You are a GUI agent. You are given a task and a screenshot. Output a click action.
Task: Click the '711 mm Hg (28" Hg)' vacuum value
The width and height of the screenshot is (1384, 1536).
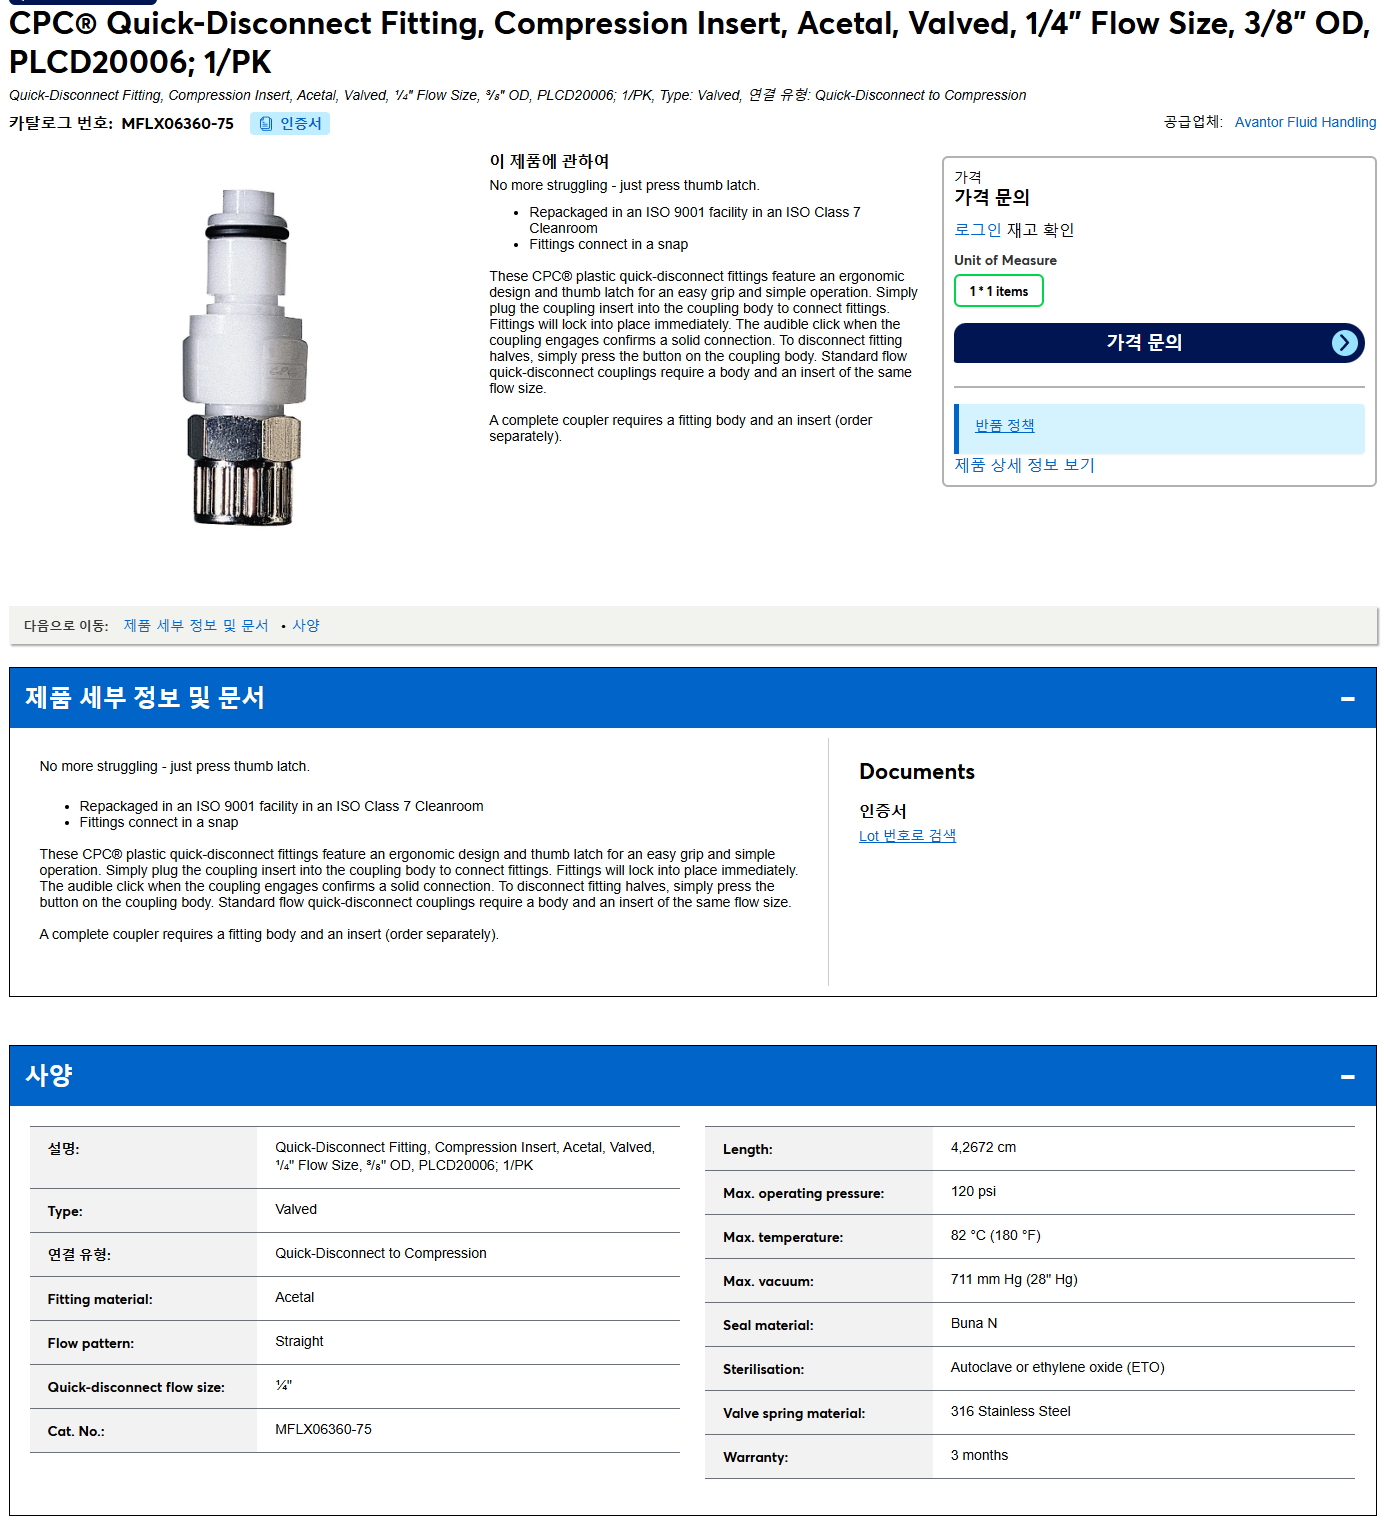click(1014, 1280)
